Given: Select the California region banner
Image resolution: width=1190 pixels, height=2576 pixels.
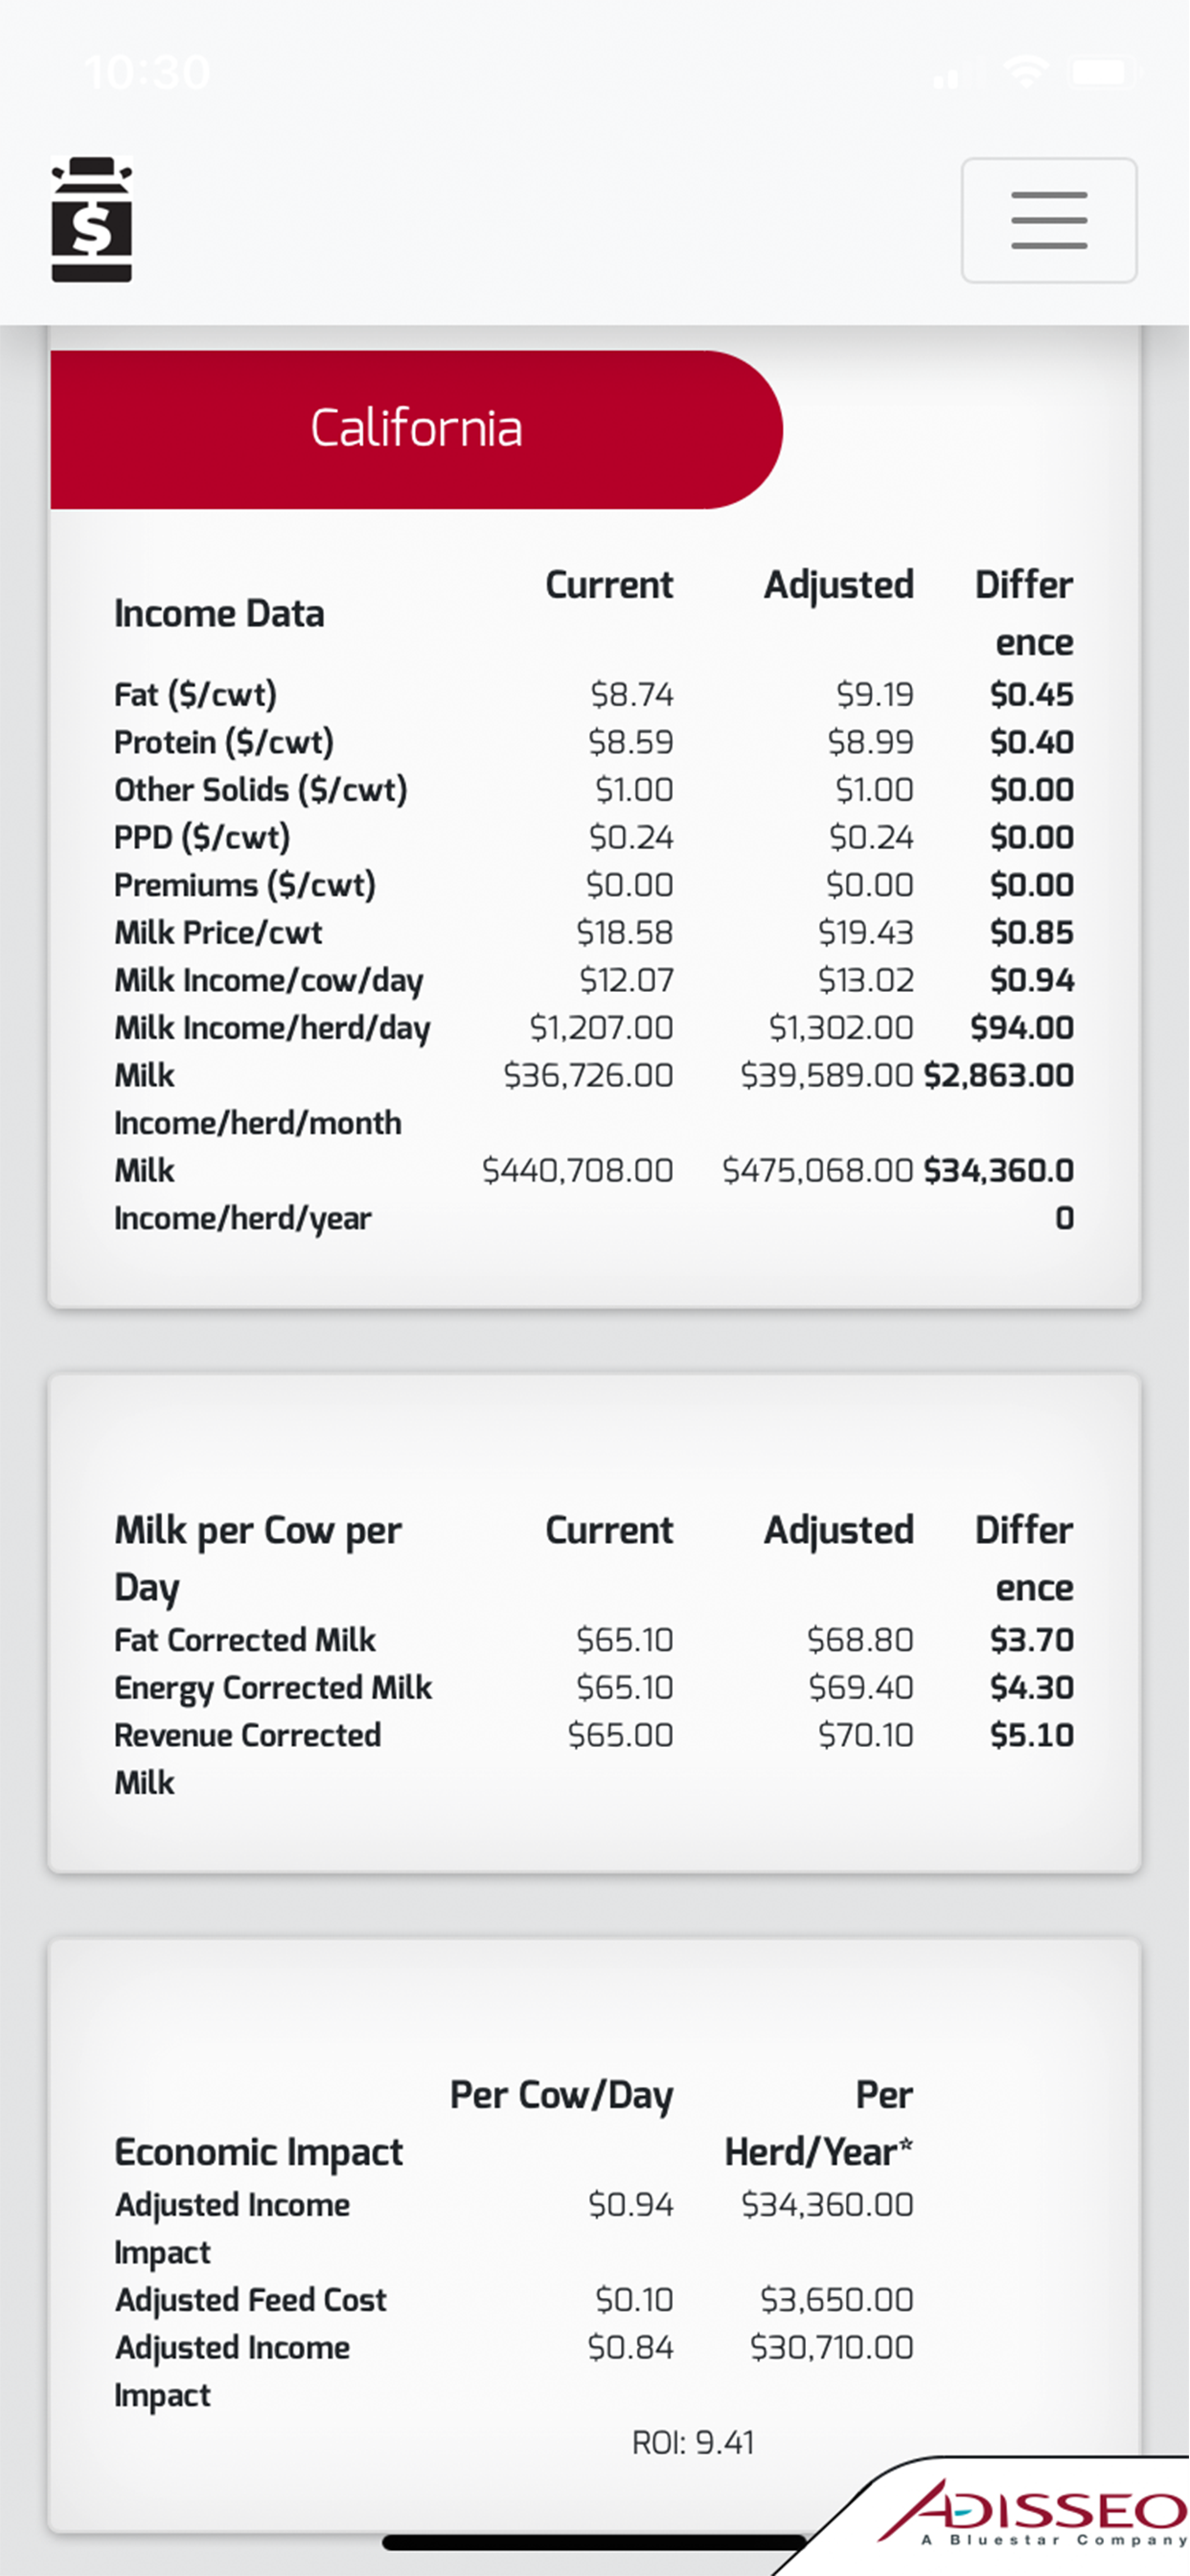Looking at the screenshot, I should (415, 429).
